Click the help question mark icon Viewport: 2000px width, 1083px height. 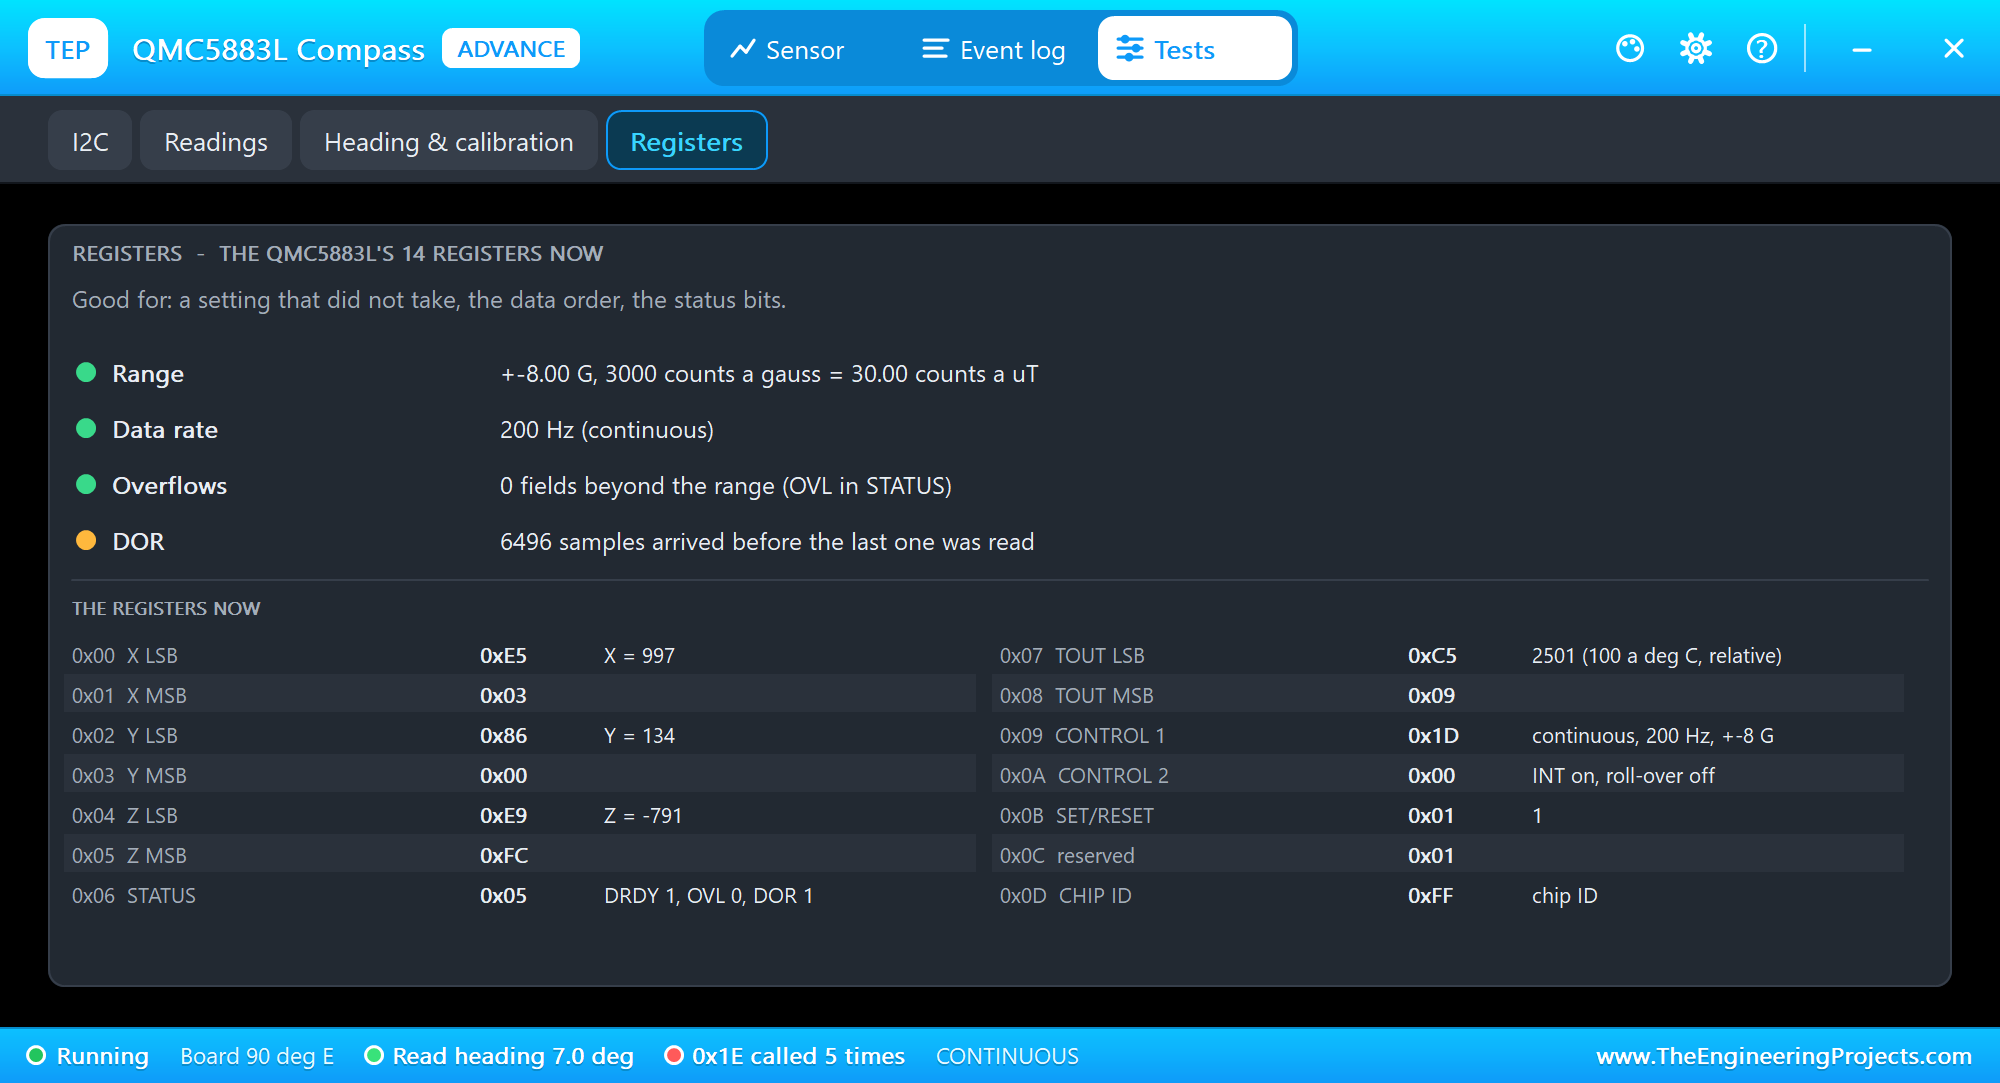coord(1762,48)
